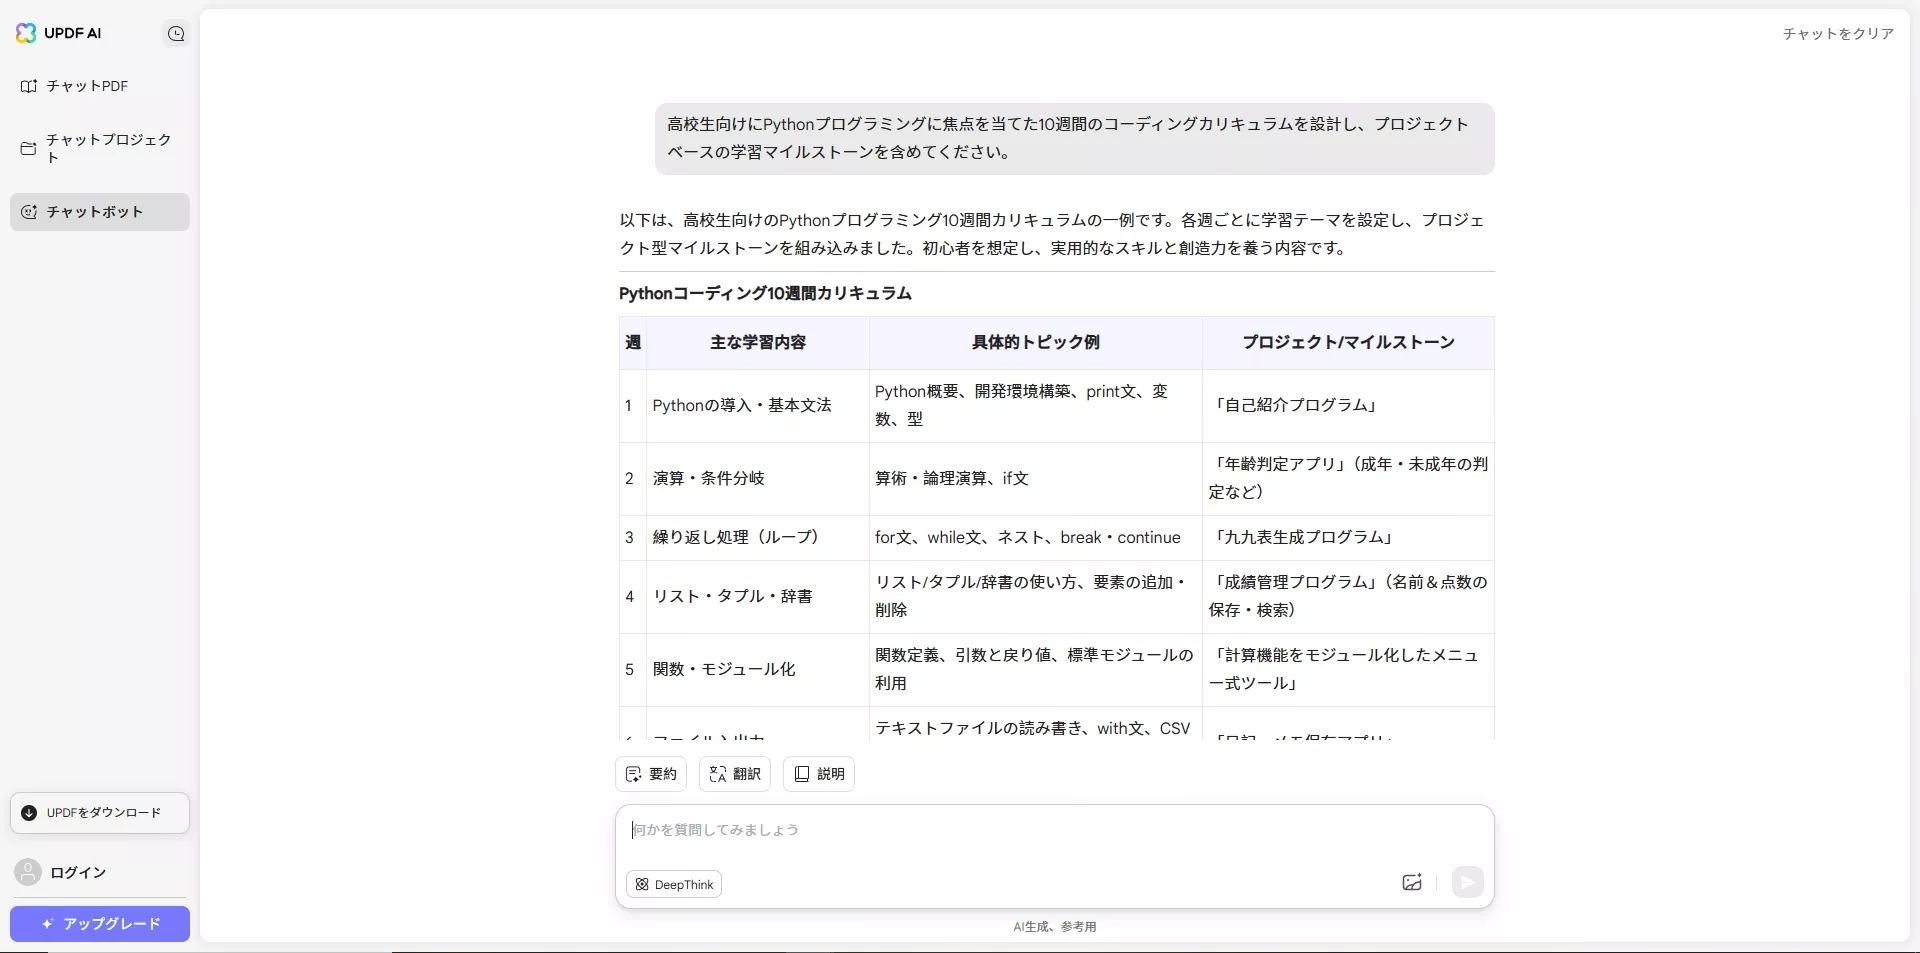Viewport: 1920px width, 953px height.
Task: Click the Pythonの導入・基本文法 cell
Action: [x=758, y=406]
